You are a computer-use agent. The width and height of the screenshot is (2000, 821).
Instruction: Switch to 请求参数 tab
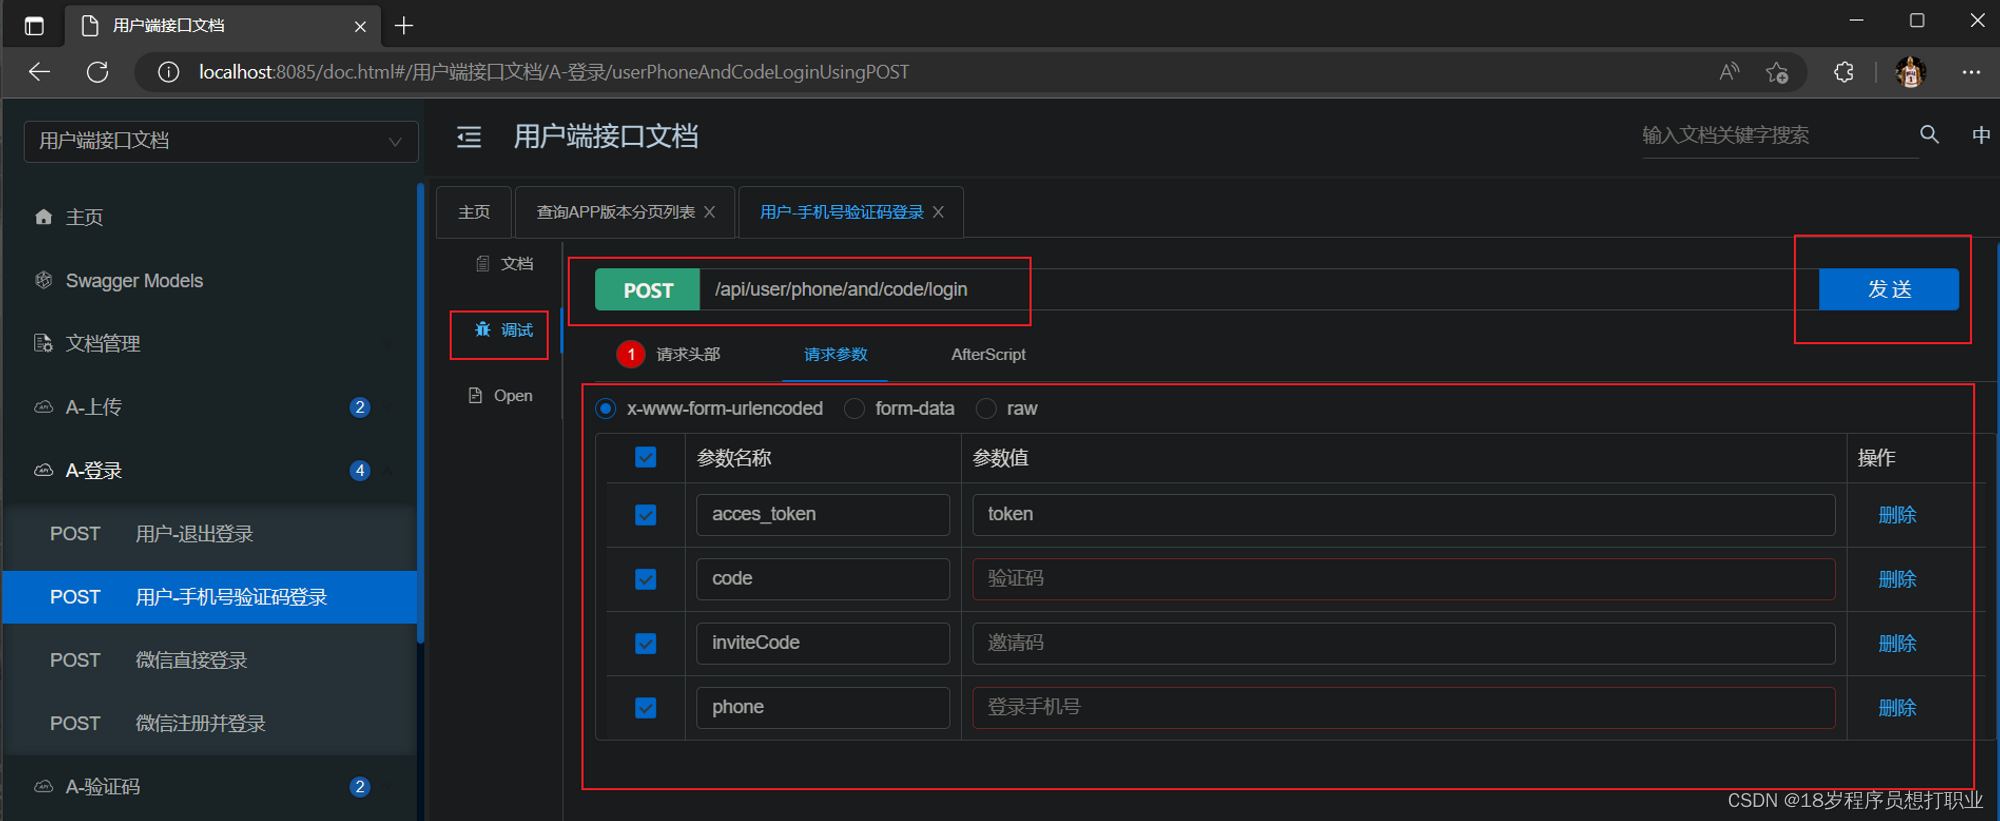click(x=835, y=354)
